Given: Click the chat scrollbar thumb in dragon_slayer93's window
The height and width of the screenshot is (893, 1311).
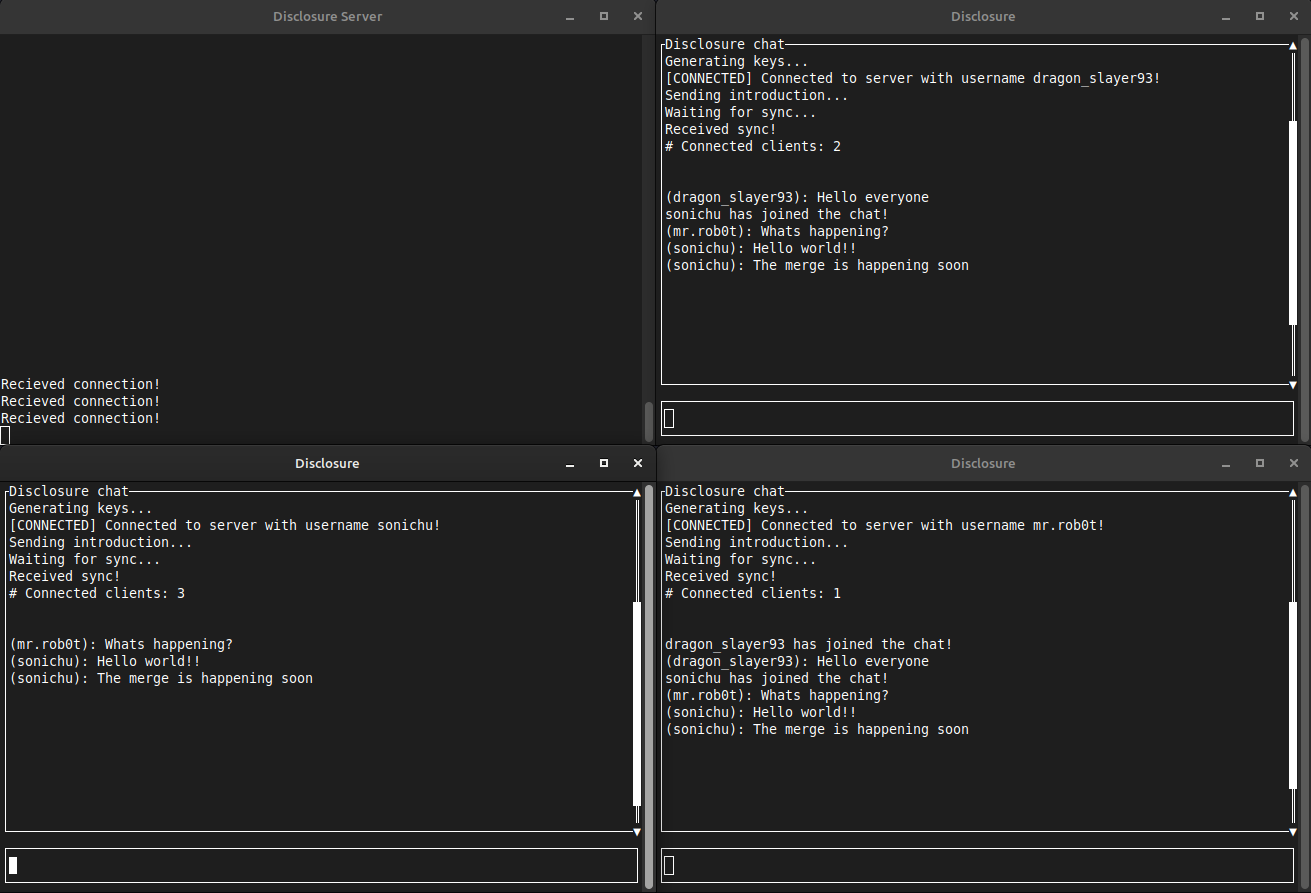Looking at the screenshot, I should [1293, 222].
